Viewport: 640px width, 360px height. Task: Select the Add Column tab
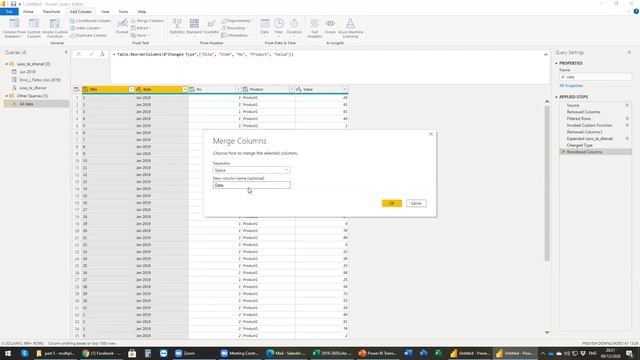[81, 12]
